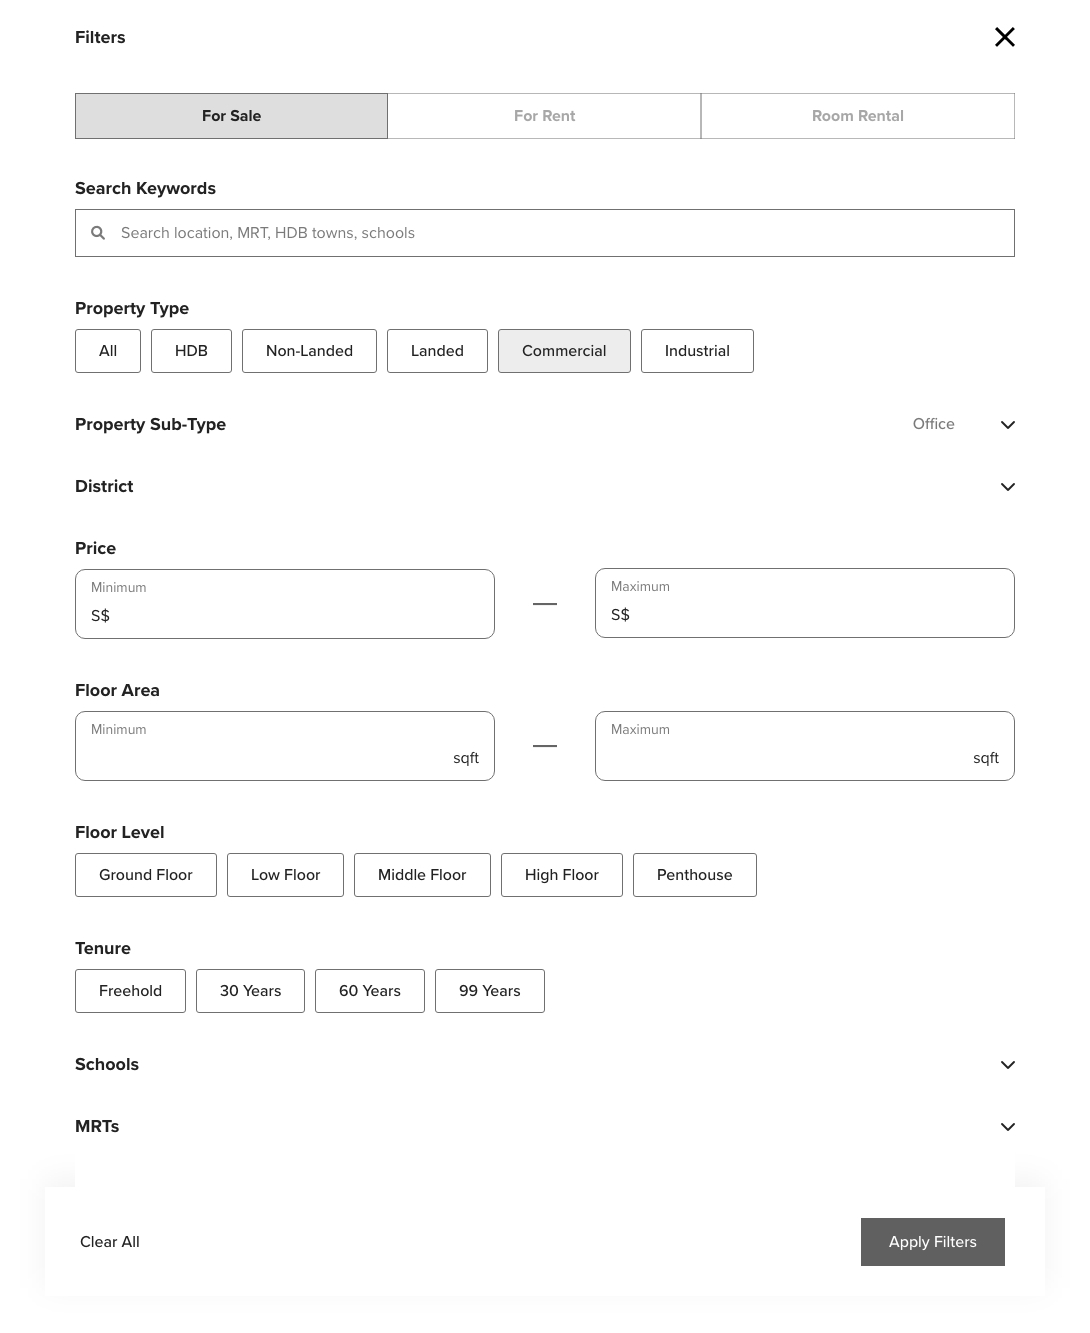Click the Minimum floor area field
Viewport: 1090px width, 1333px height.
(x=285, y=746)
